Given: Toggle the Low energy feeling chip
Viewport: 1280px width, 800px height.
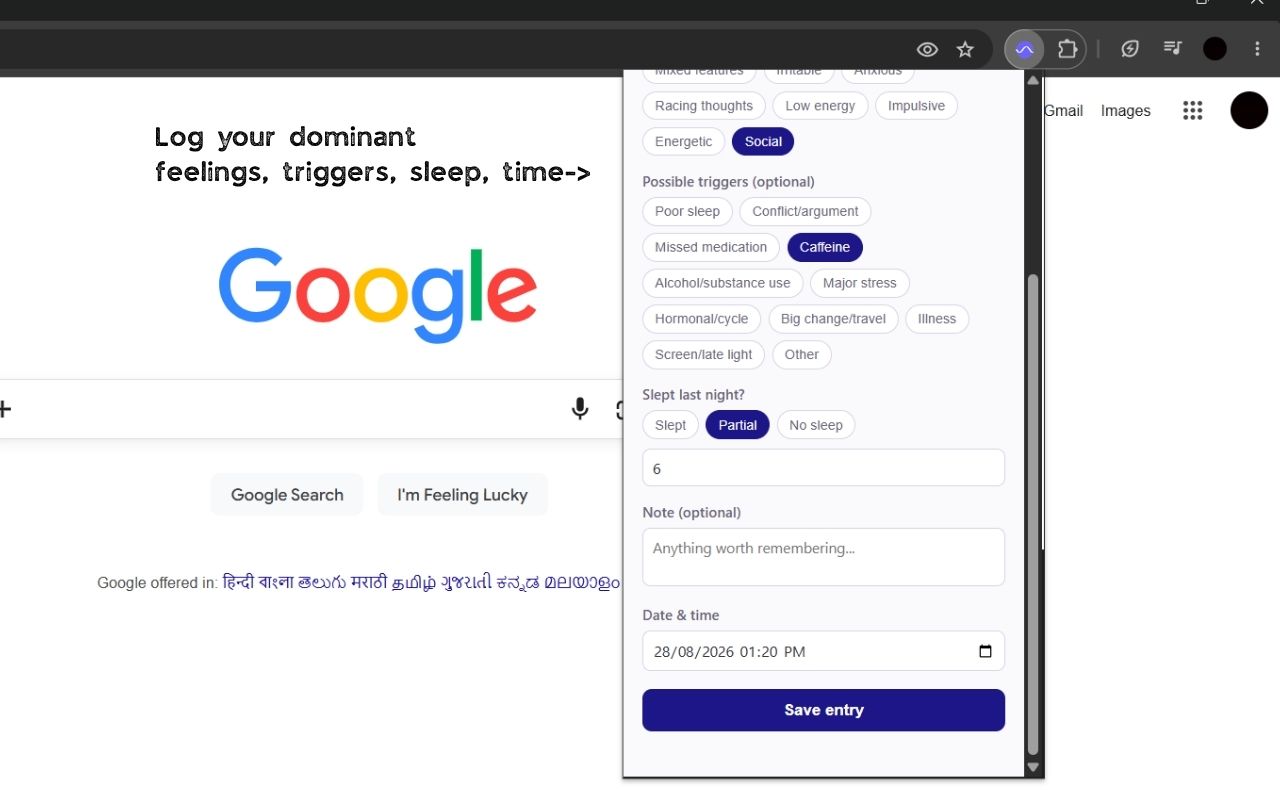Looking at the screenshot, I should pyautogui.click(x=820, y=106).
